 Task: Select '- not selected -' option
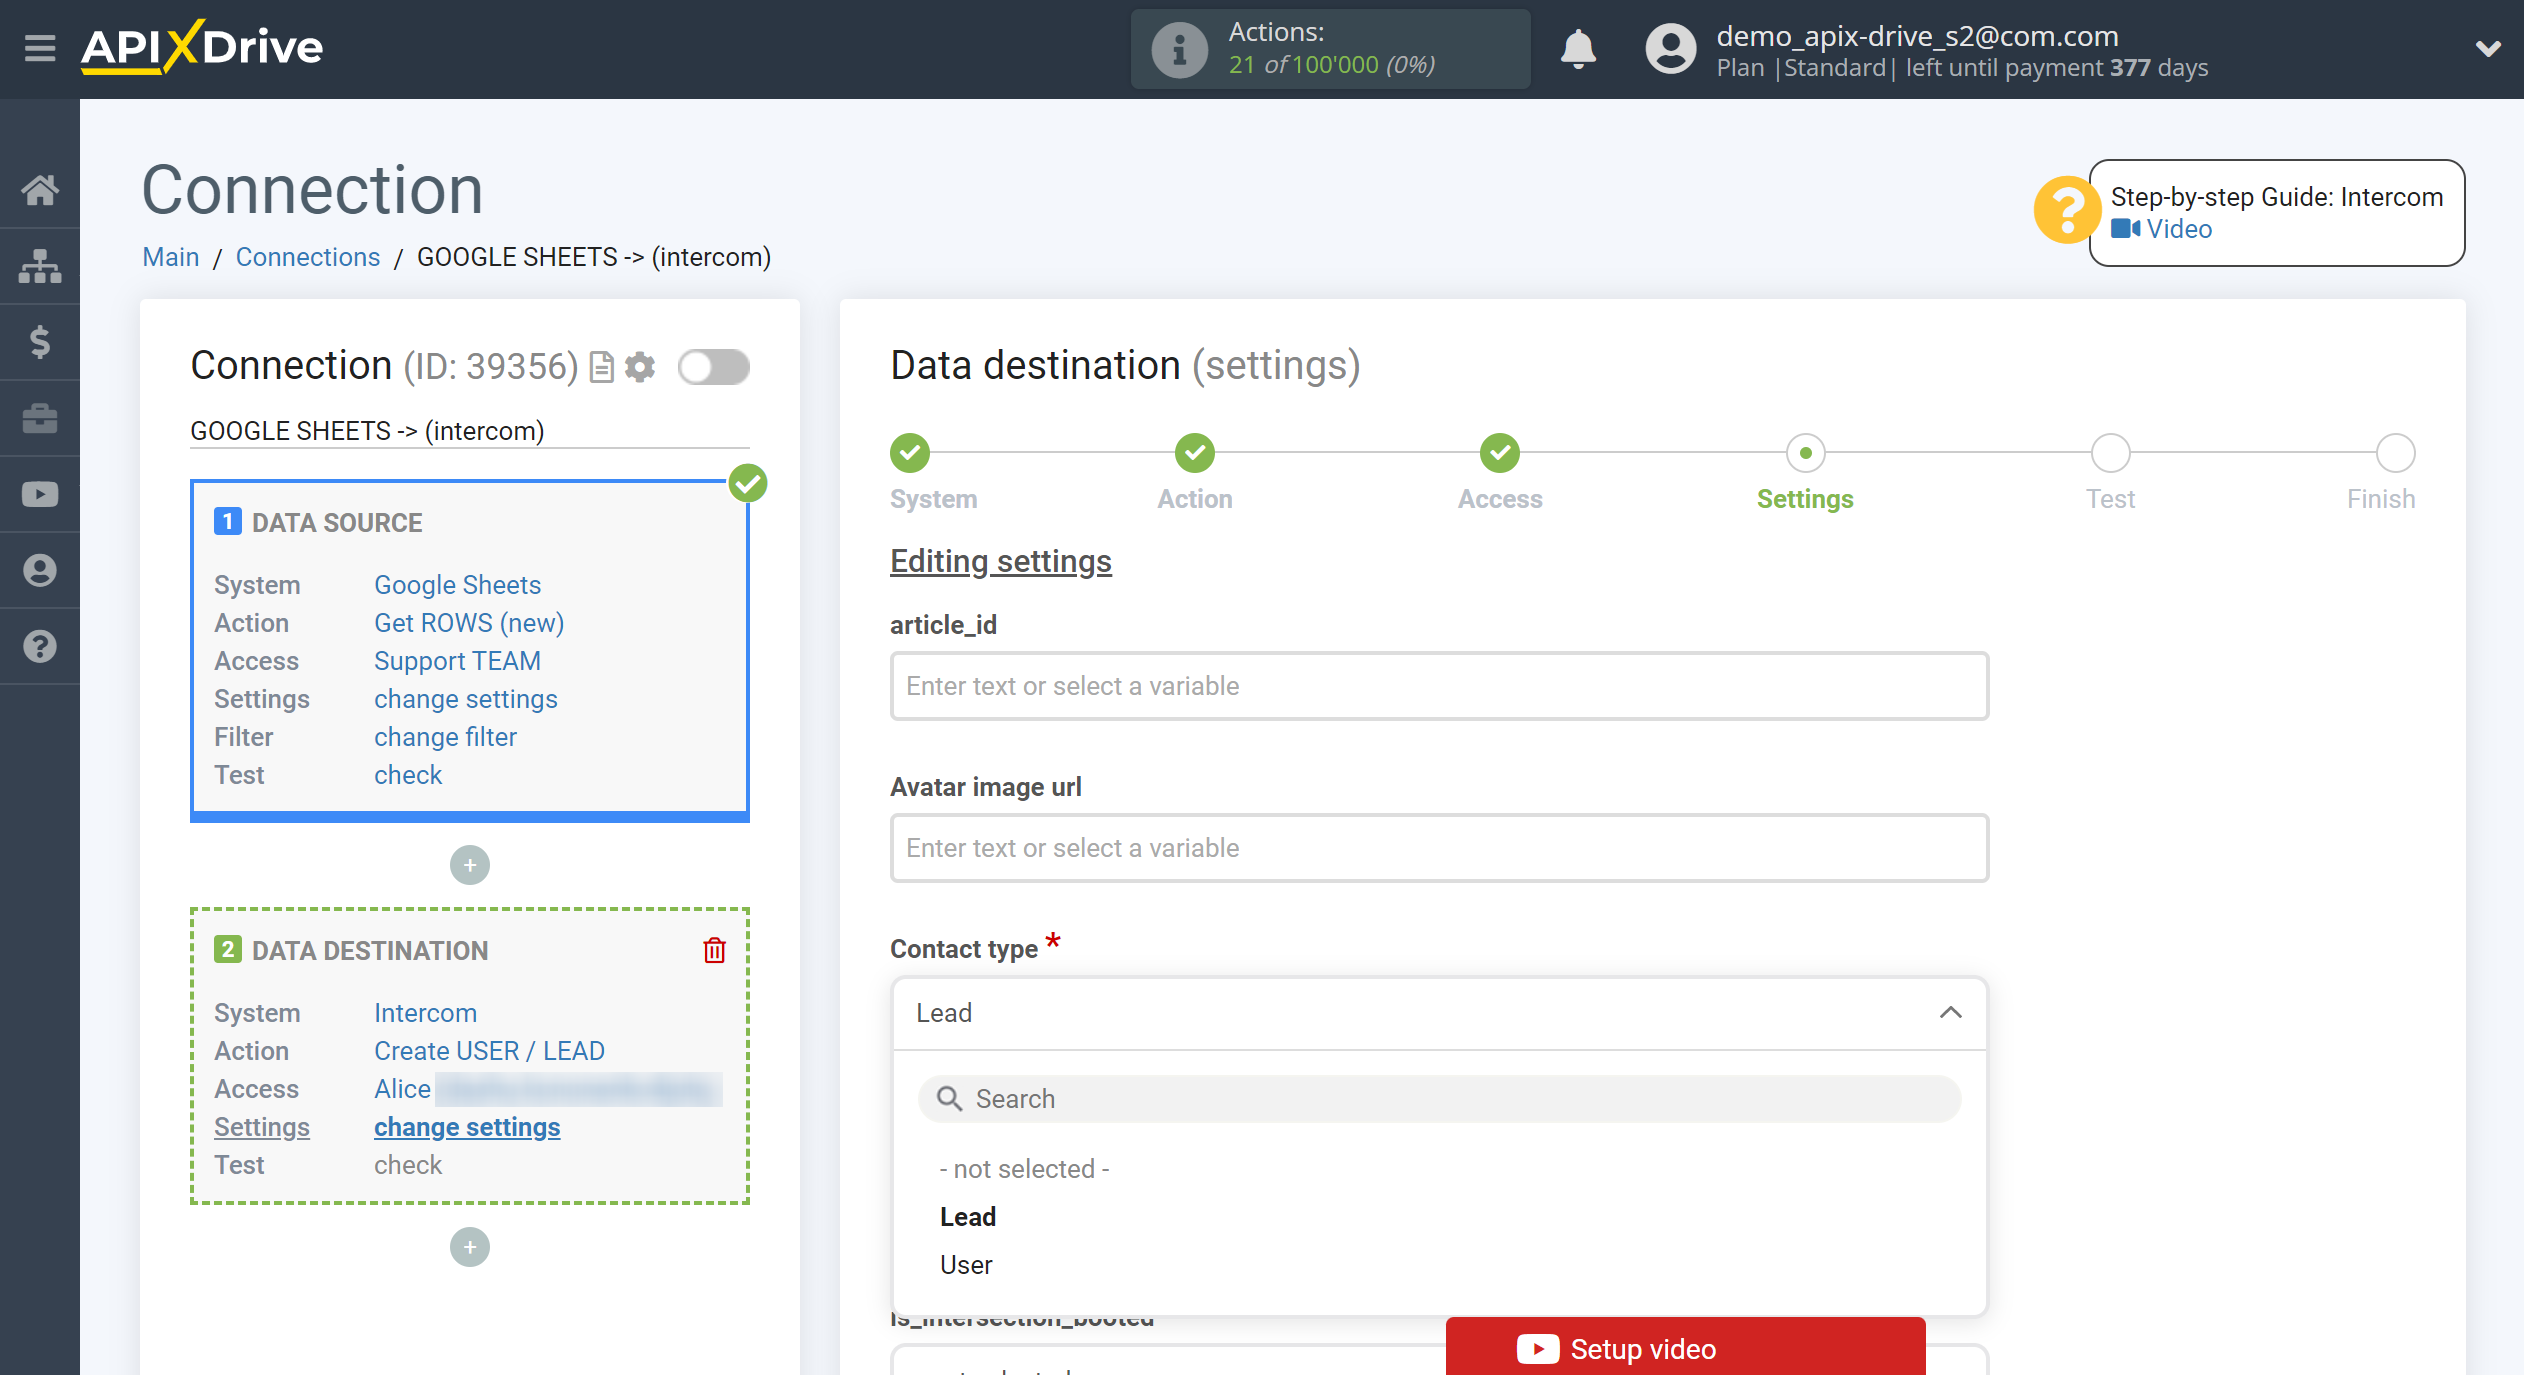click(x=1024, y=1169)
